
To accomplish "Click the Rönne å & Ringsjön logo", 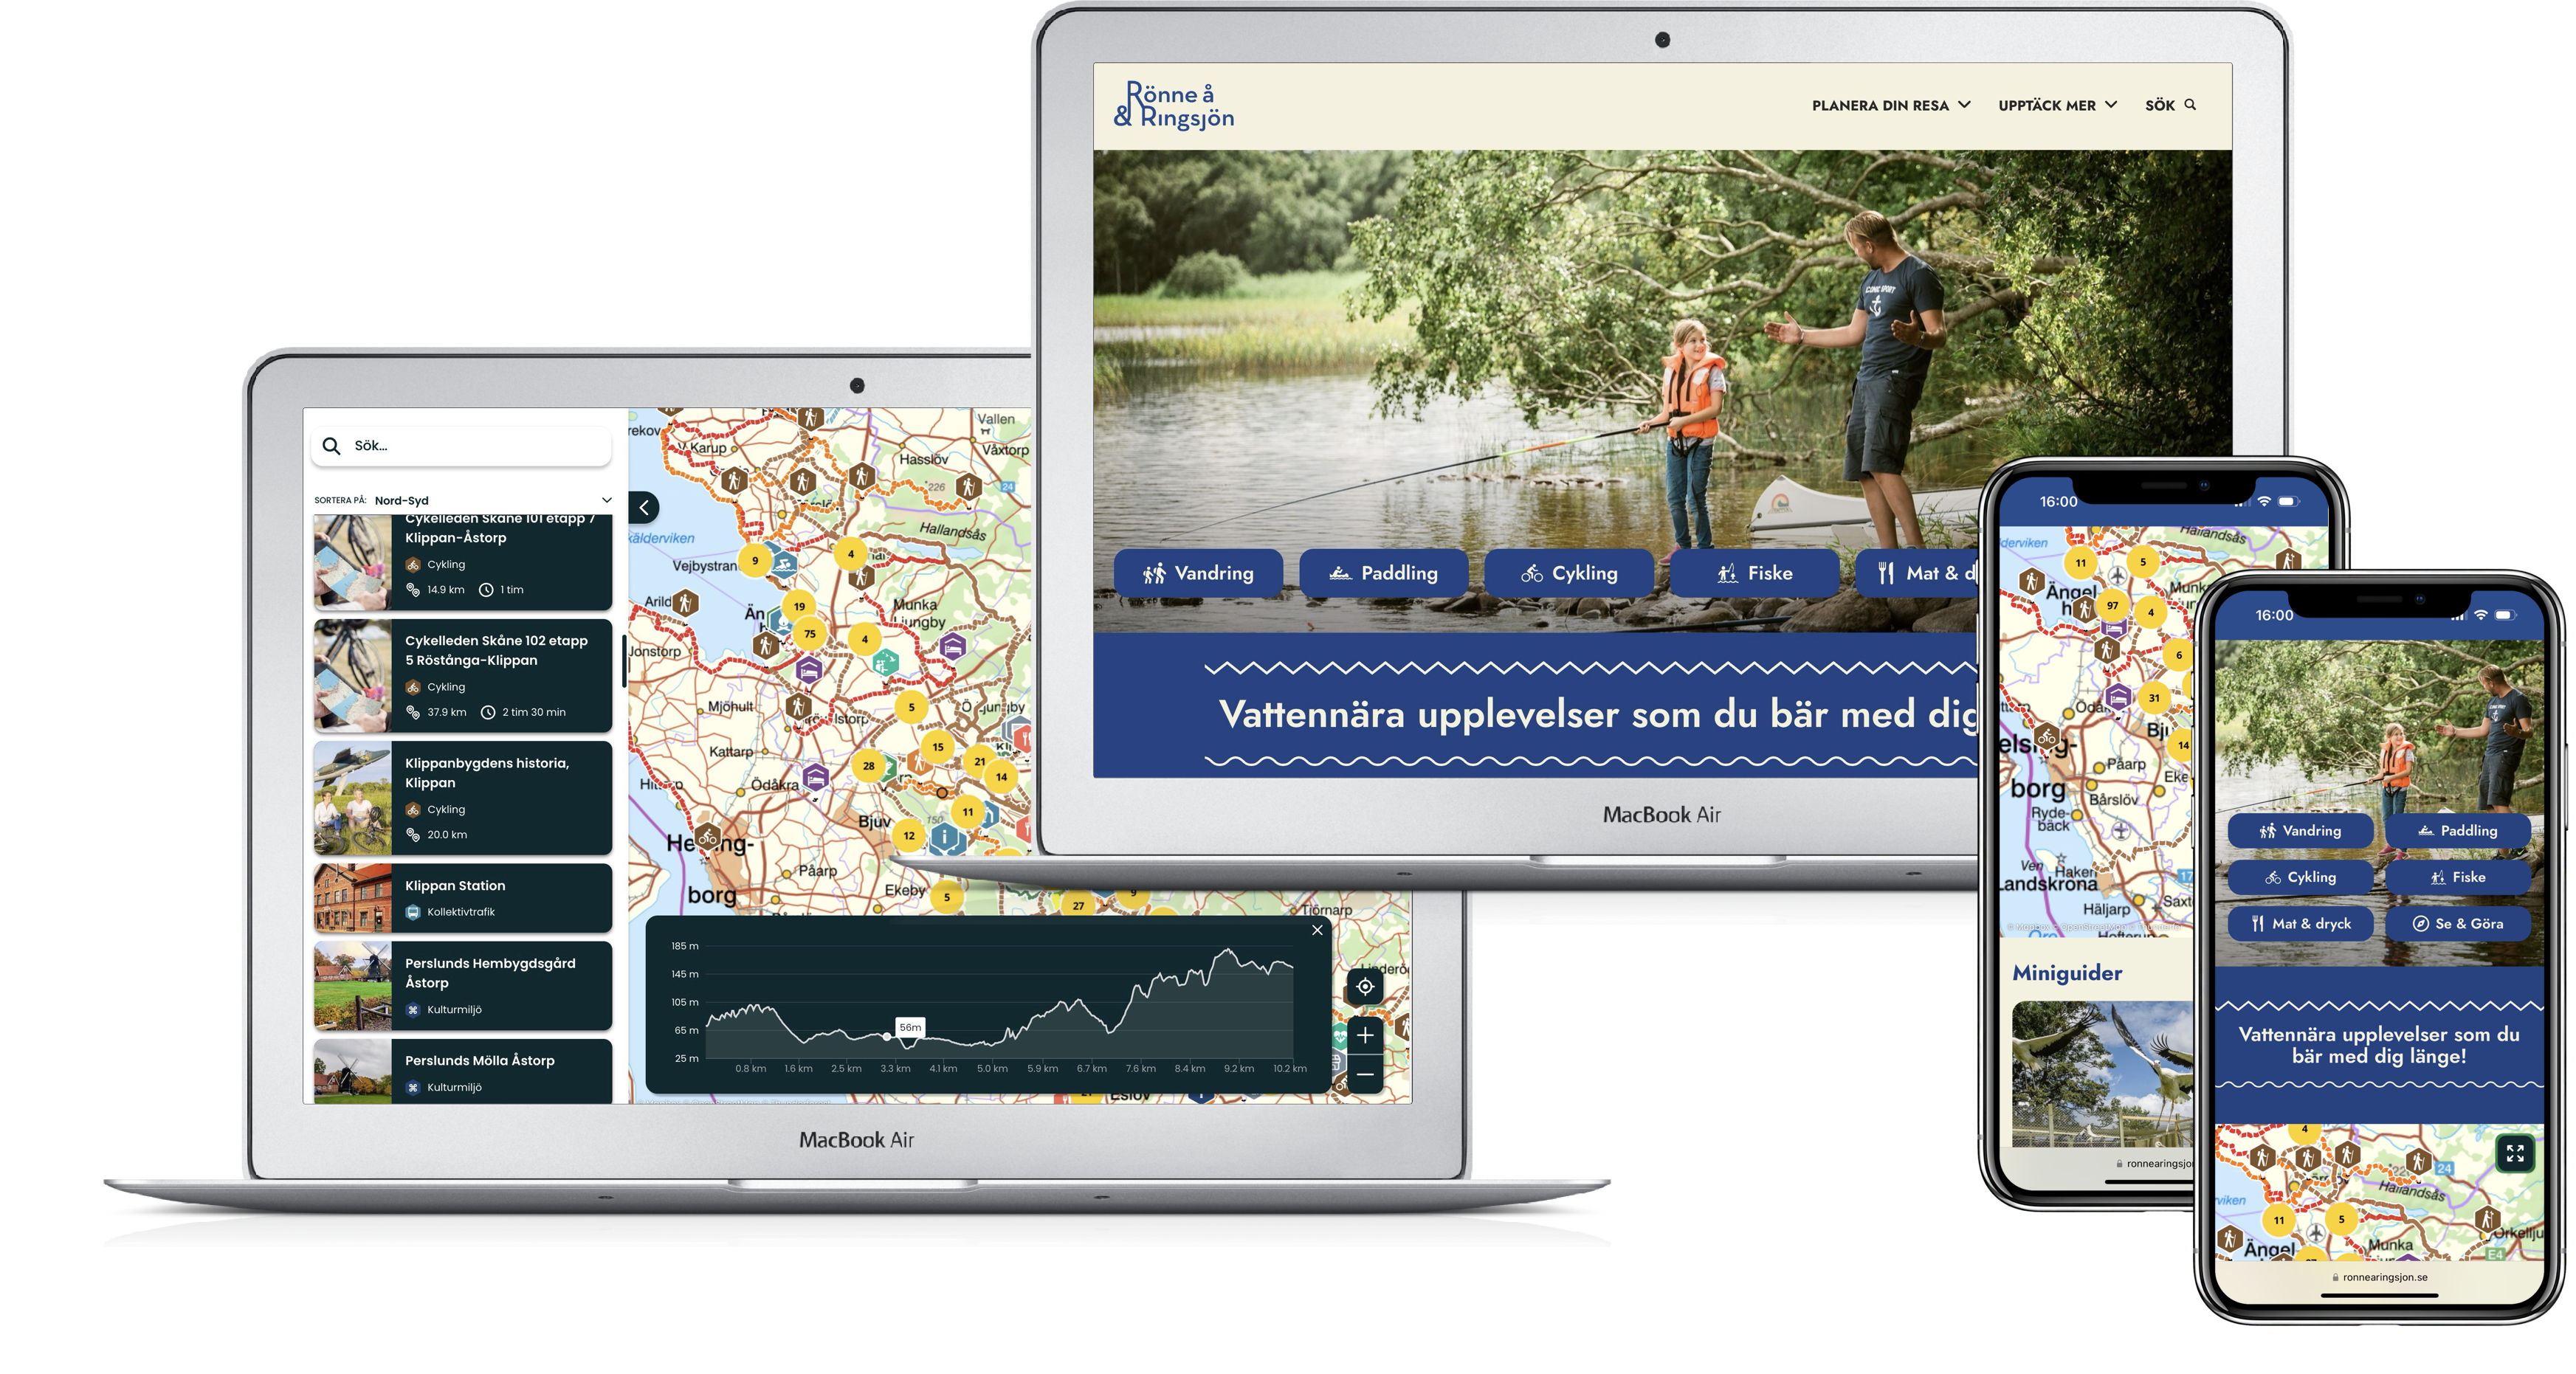I will [x=1174, y=105].
